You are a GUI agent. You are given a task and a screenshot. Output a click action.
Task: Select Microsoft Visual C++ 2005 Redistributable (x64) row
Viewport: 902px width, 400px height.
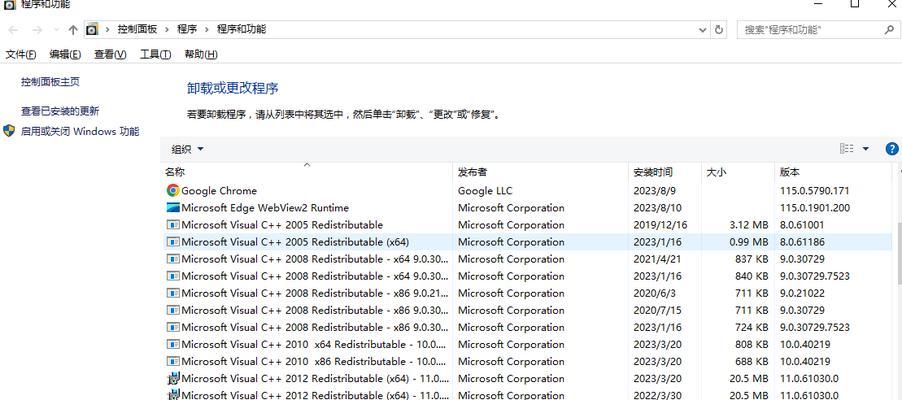(x=528, y=242)
